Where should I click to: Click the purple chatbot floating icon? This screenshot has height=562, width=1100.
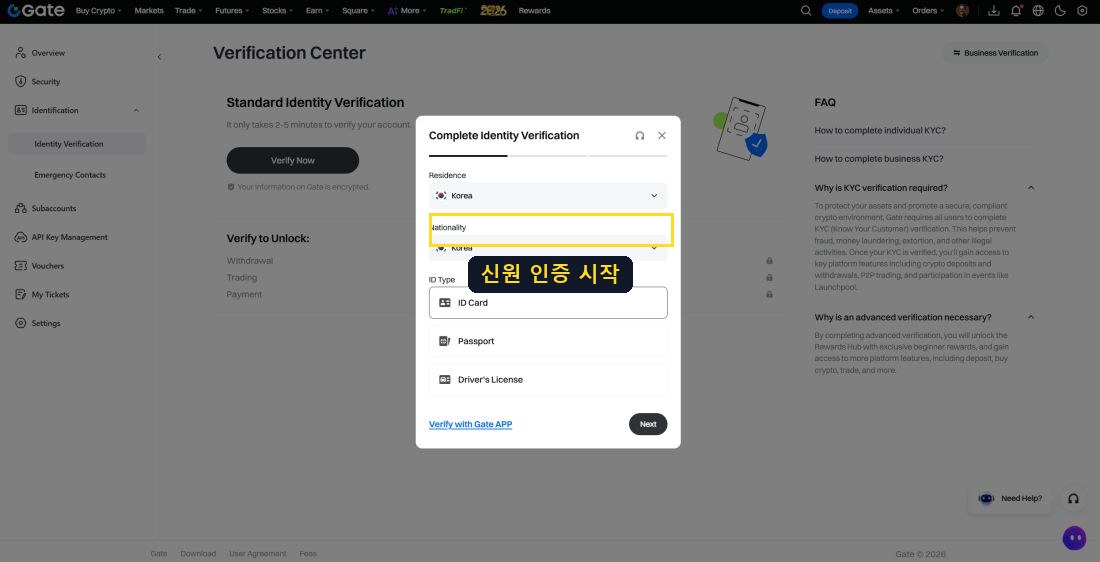point(1074,538)
